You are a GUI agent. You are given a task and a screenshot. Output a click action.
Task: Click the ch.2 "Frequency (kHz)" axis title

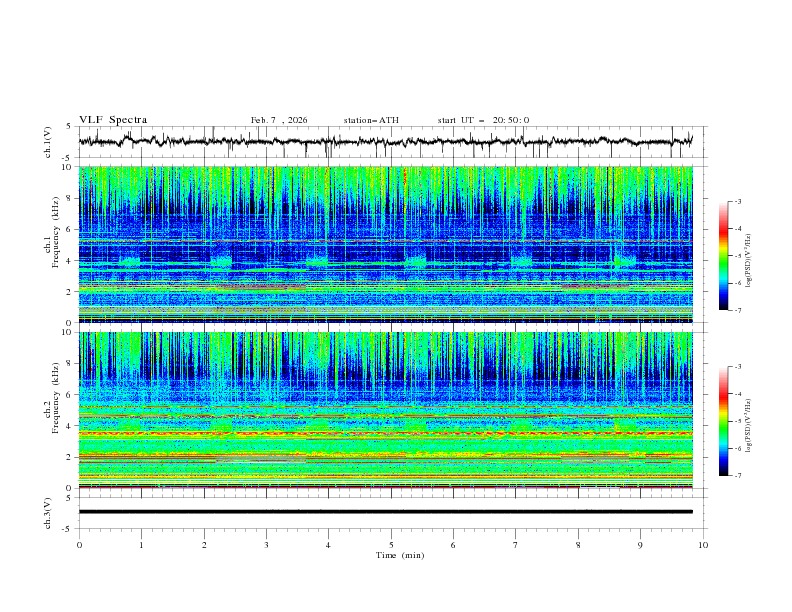tap(56, 398)
